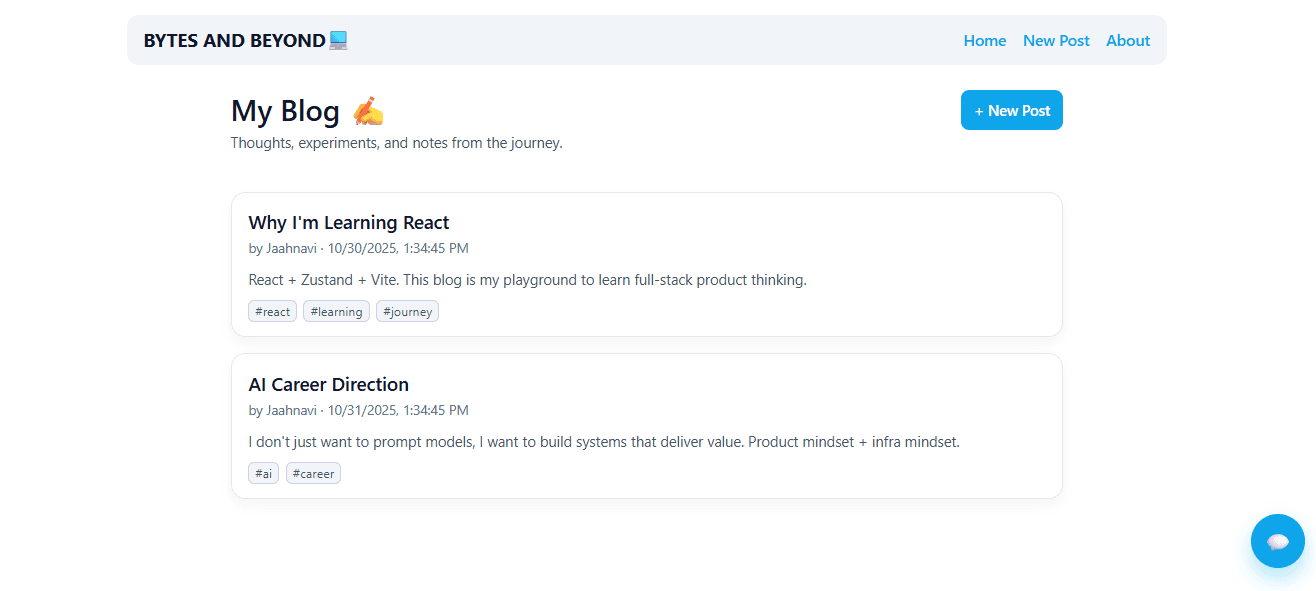This screenshot has width=1316, height=591.
Task: Click the 10/31/2025 author and date line
Action: (x=358, y=410)
